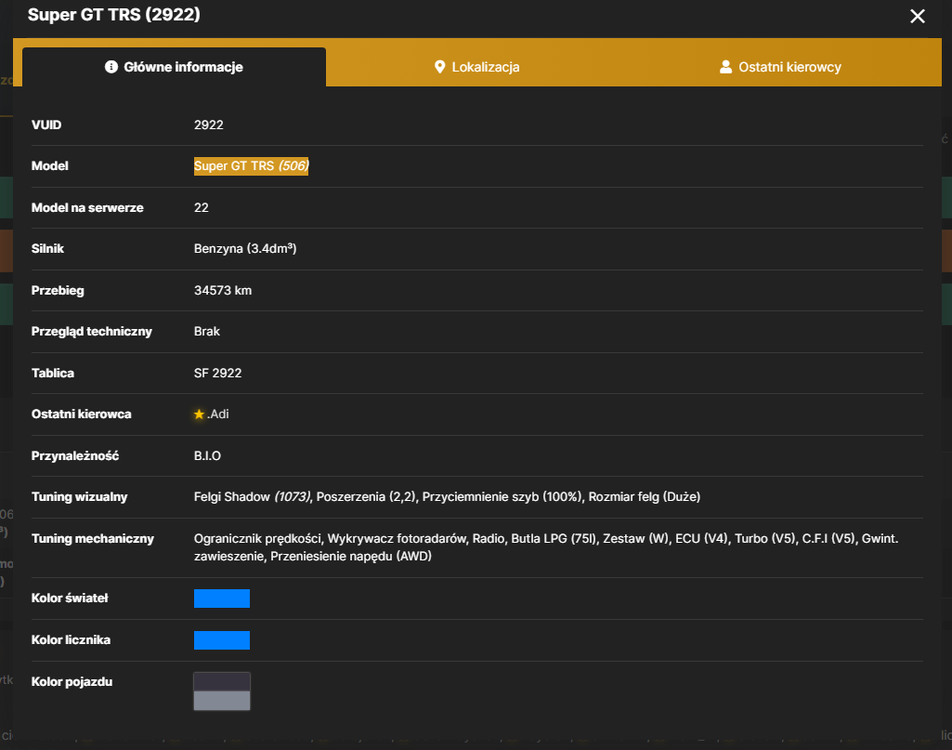Click the C.F.I (V5) entry
The height and width of the screenshot is (750, 952).
click(x=828, y=539)
